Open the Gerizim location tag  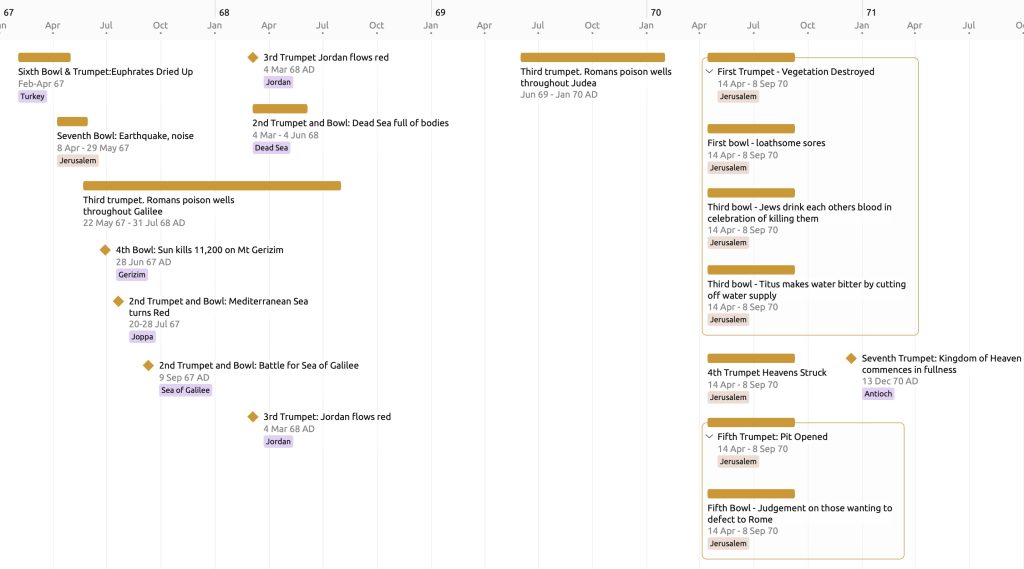point(132,274)
